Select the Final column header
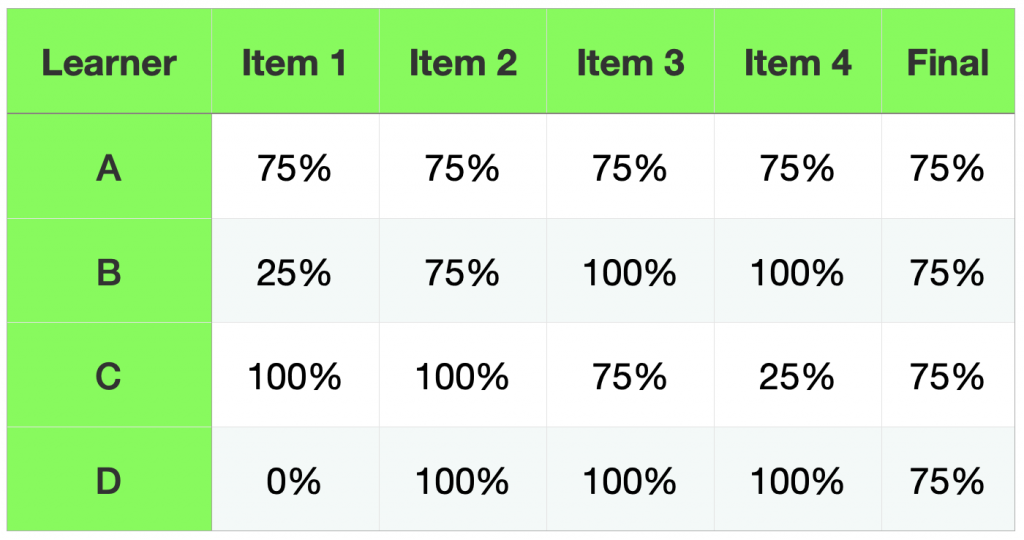The image size is (1024, 540). (947, 64)
